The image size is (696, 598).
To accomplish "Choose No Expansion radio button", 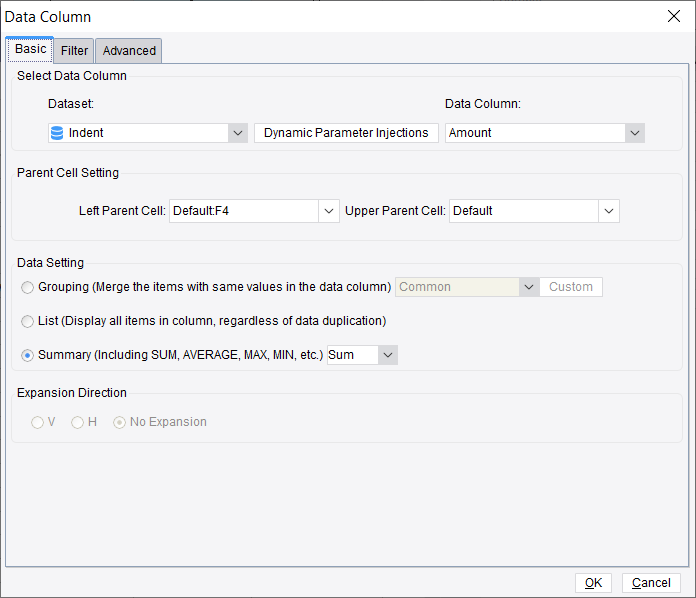I will point(119,422).
